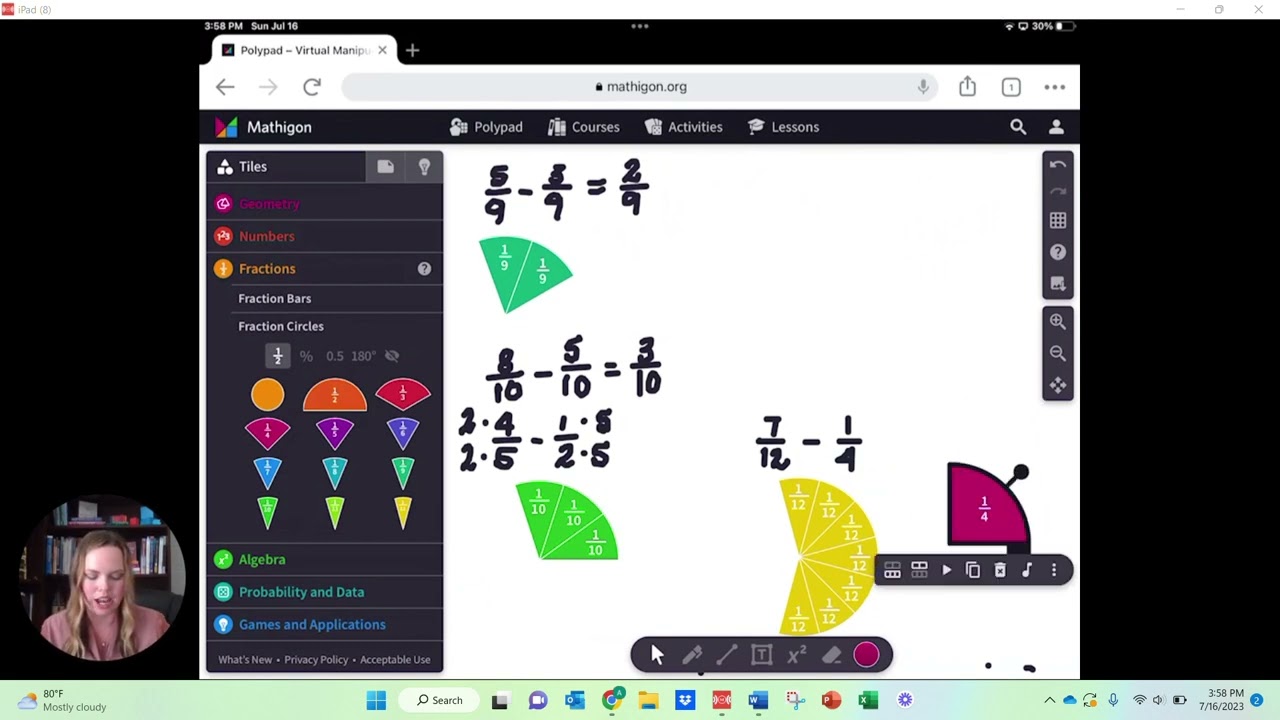This screenshot has width=1280, height=720.
Task: Expand the Numbers tile category
Action: [x=324, y=236]
